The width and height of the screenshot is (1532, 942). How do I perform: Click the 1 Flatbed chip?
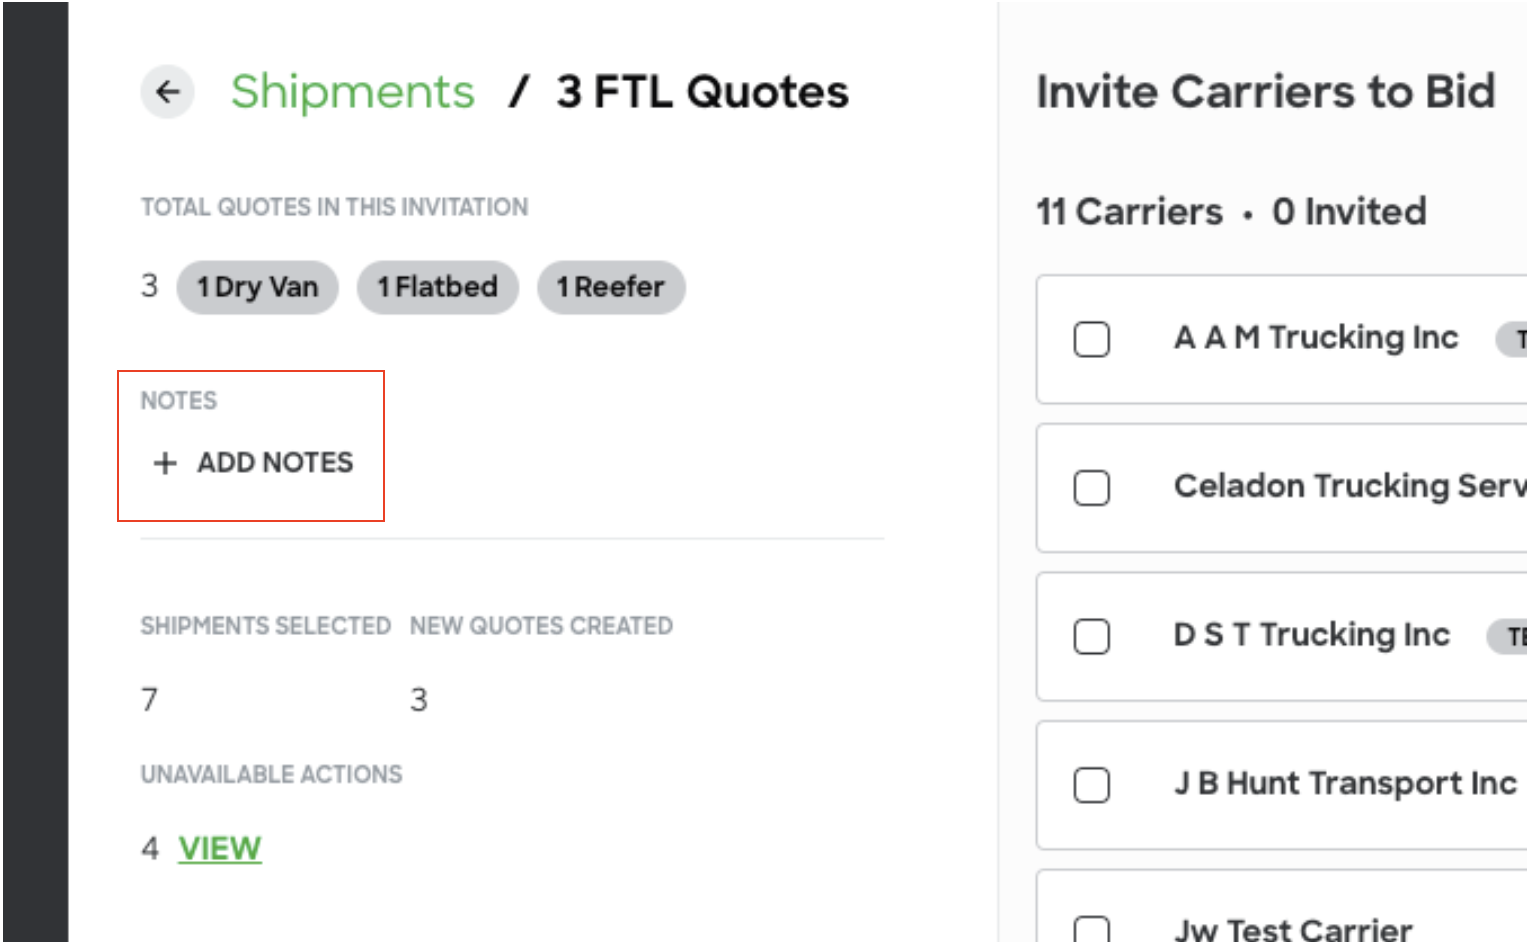coord(438,287)
